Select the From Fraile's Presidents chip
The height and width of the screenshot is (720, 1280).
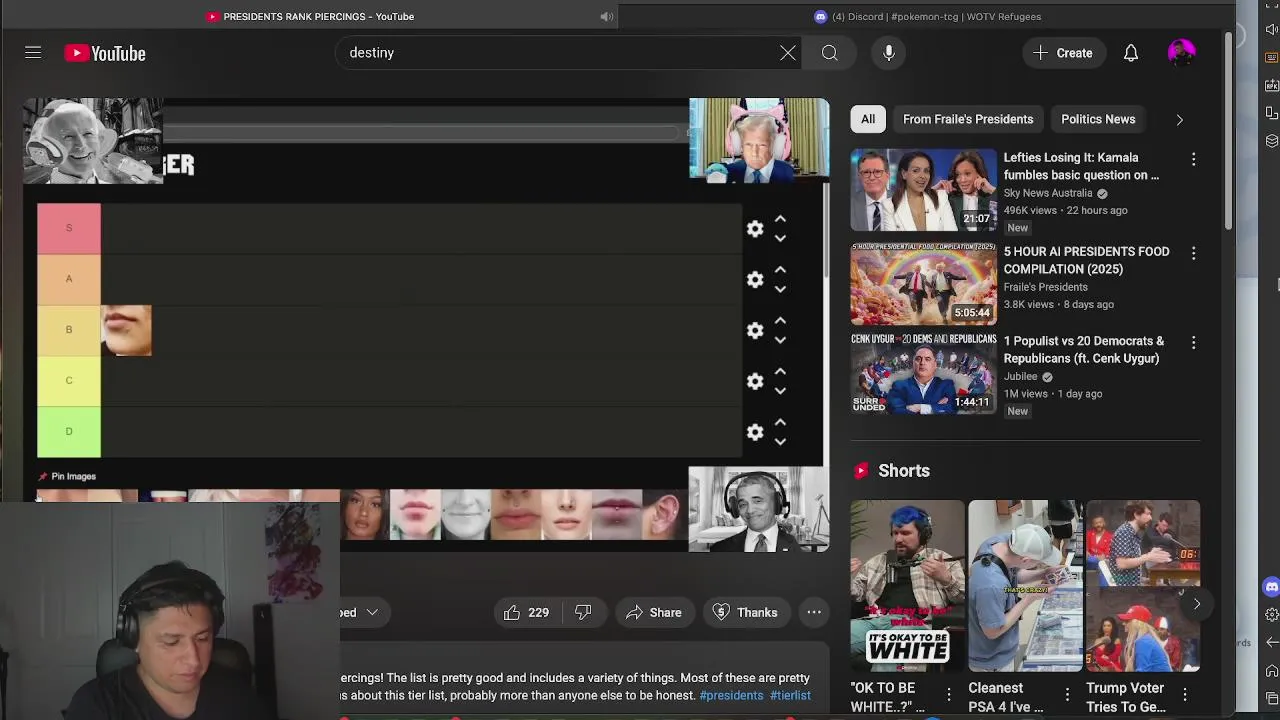(968, 119)
